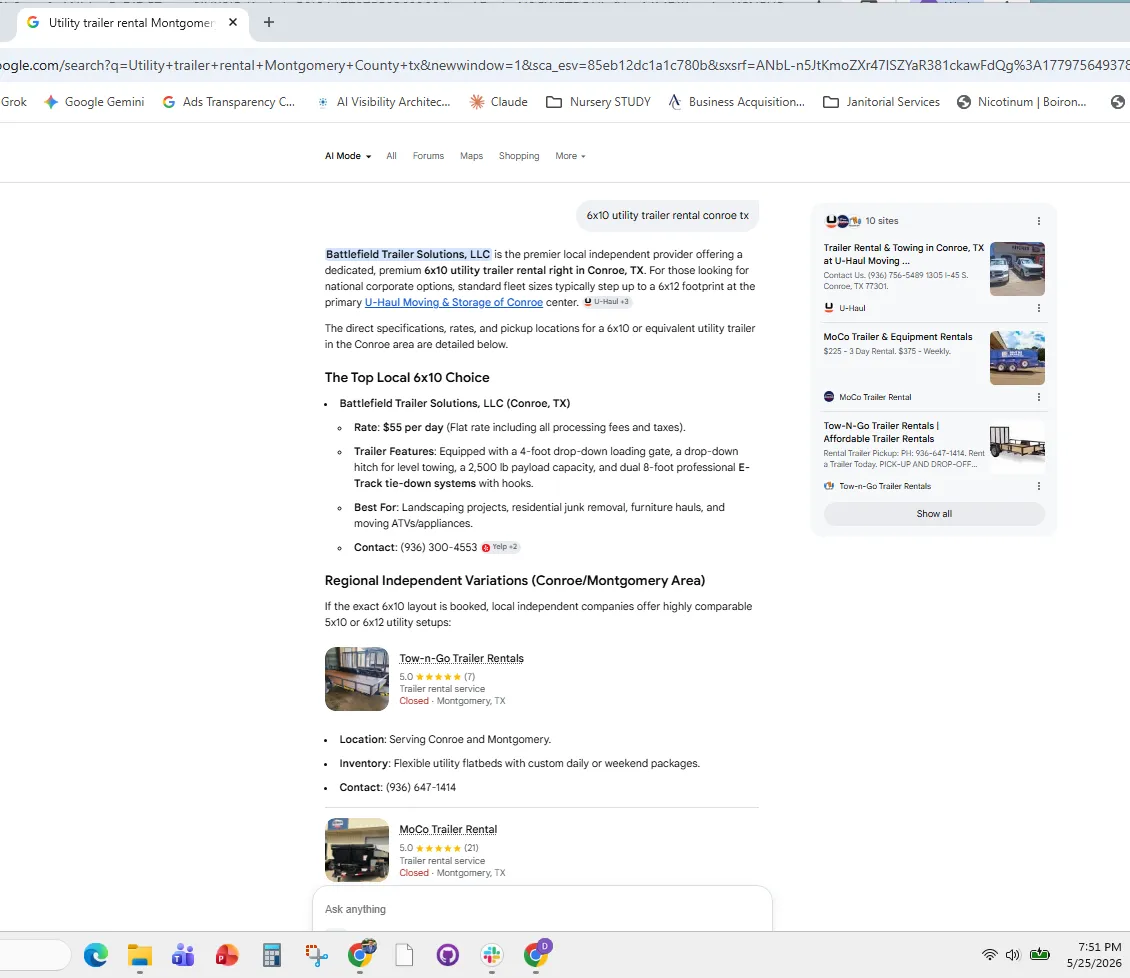Viewport: 1130px width, 978px height.
Task: Select The Top Local 6x10 Choice heading
Action: coord(406,377)
